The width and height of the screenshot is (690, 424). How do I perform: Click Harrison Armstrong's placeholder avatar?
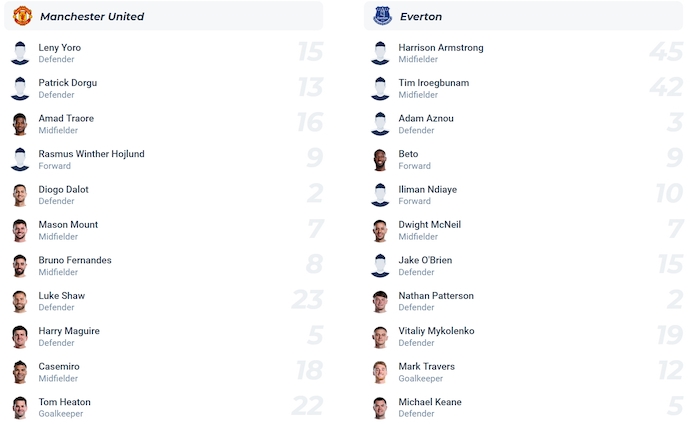[380, 53]
